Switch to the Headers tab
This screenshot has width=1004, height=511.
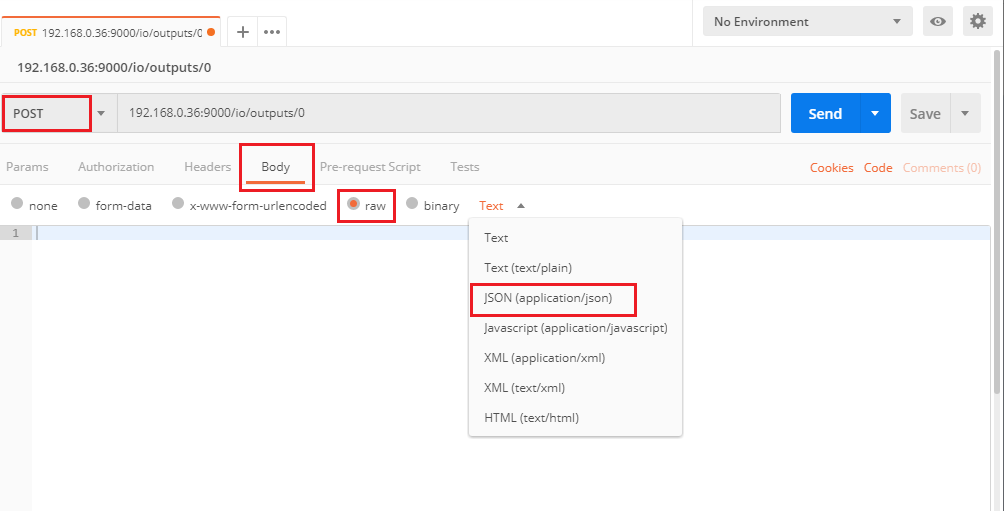tap(207, 167)
